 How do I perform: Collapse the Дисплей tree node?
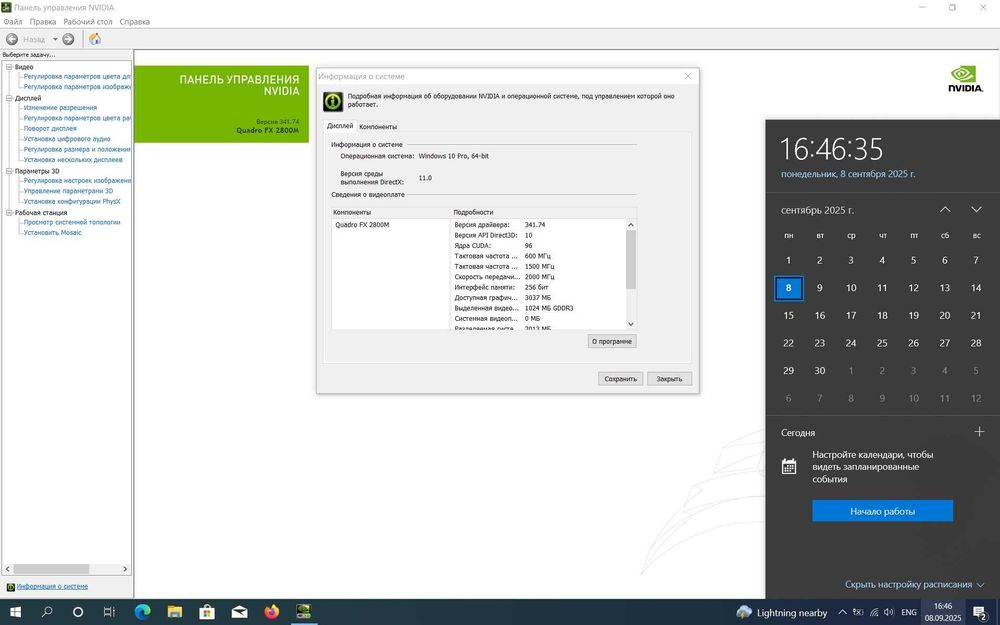pos(9,98)
